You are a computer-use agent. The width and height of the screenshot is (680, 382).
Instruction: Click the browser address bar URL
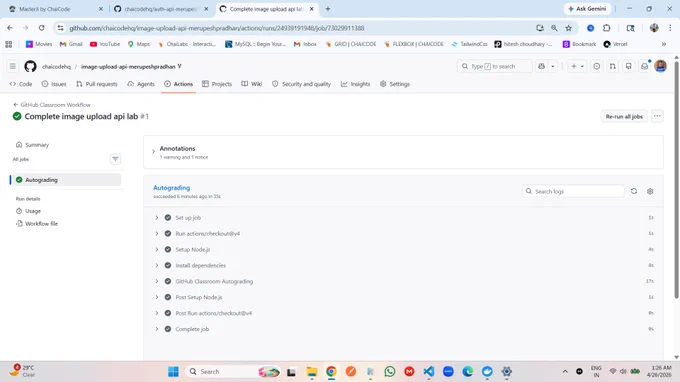click(216, 28)
